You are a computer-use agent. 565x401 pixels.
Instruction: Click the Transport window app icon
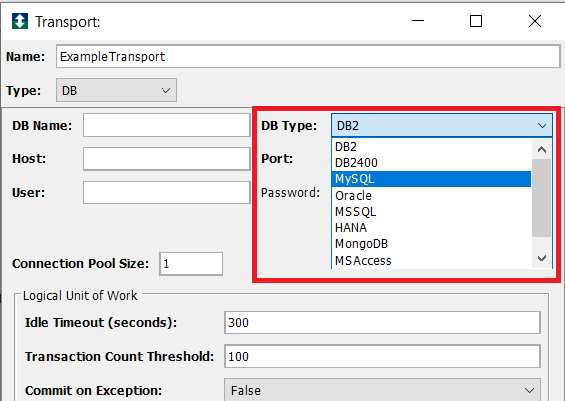click(x=20, y=21)
